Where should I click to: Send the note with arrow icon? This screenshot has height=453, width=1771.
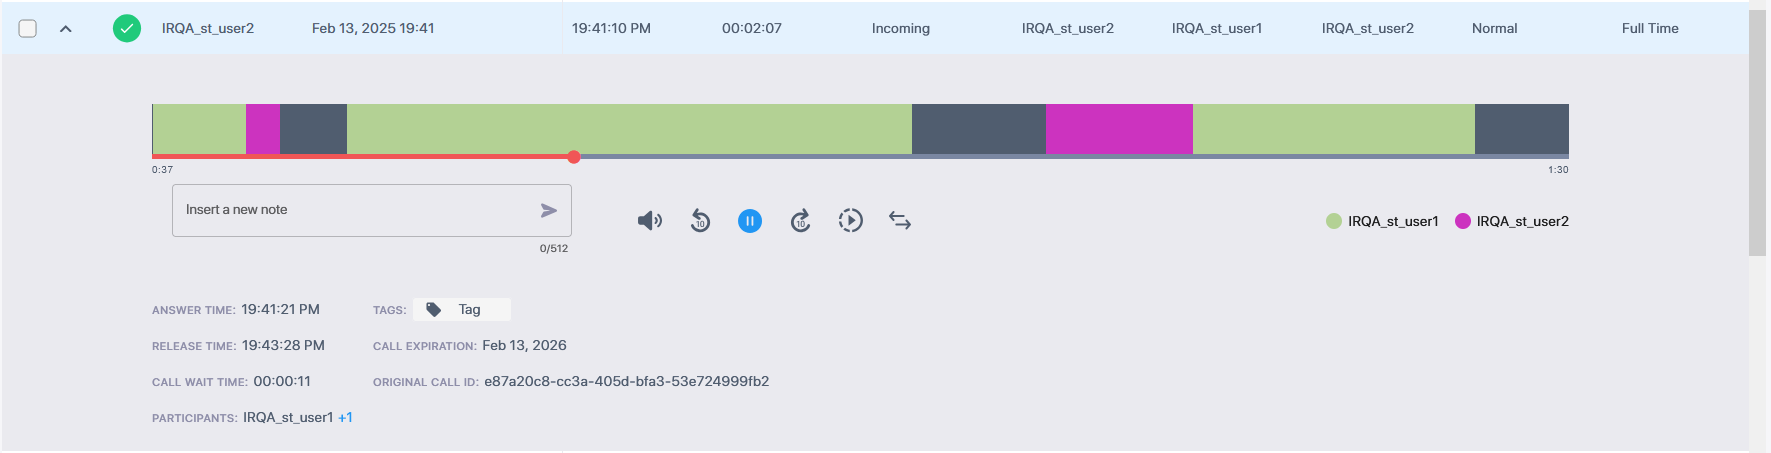pyautogui.click(x=548, y=210)
